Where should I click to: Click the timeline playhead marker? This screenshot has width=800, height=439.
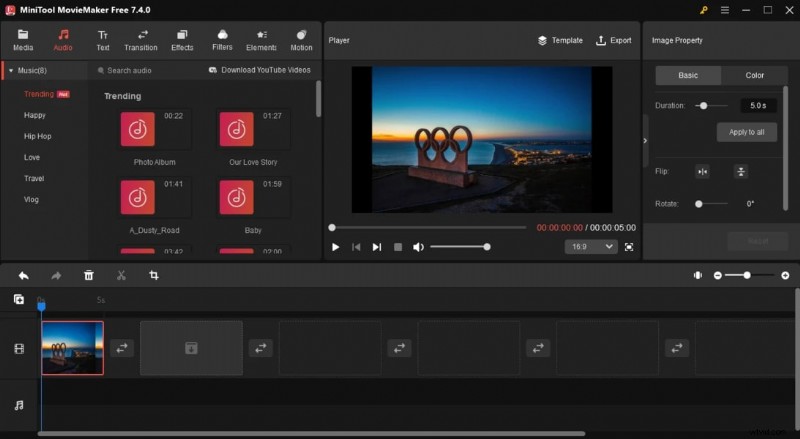click(x=41, y=306)
